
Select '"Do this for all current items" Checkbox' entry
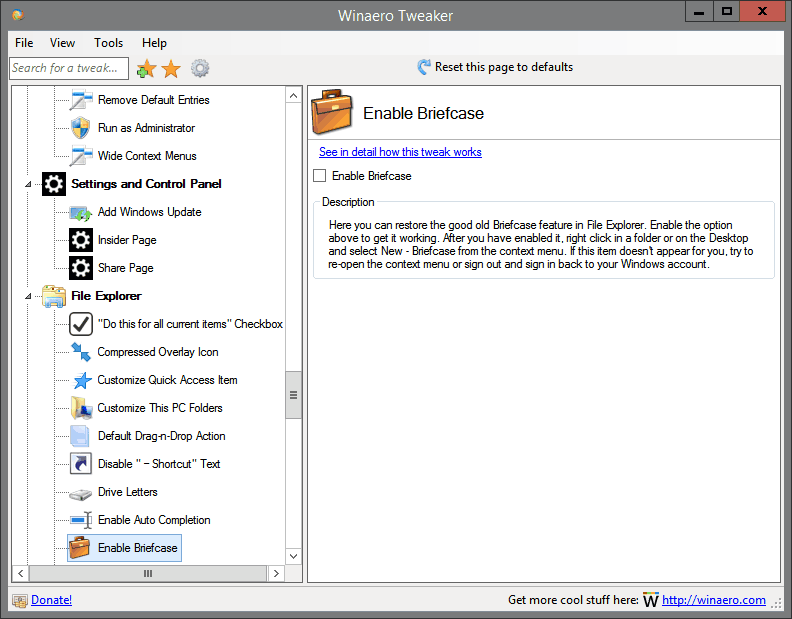point(190,324)
